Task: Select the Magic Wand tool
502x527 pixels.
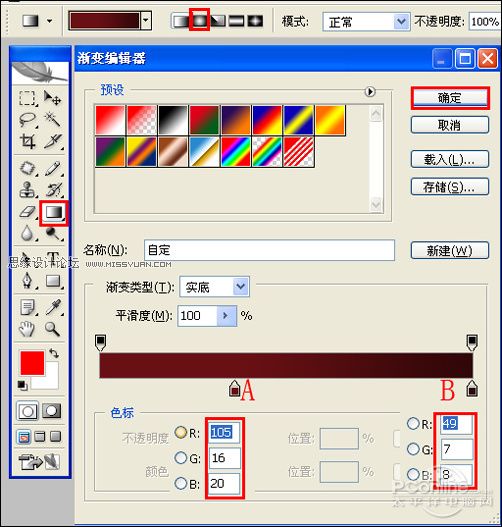Action: click(52, 120)
